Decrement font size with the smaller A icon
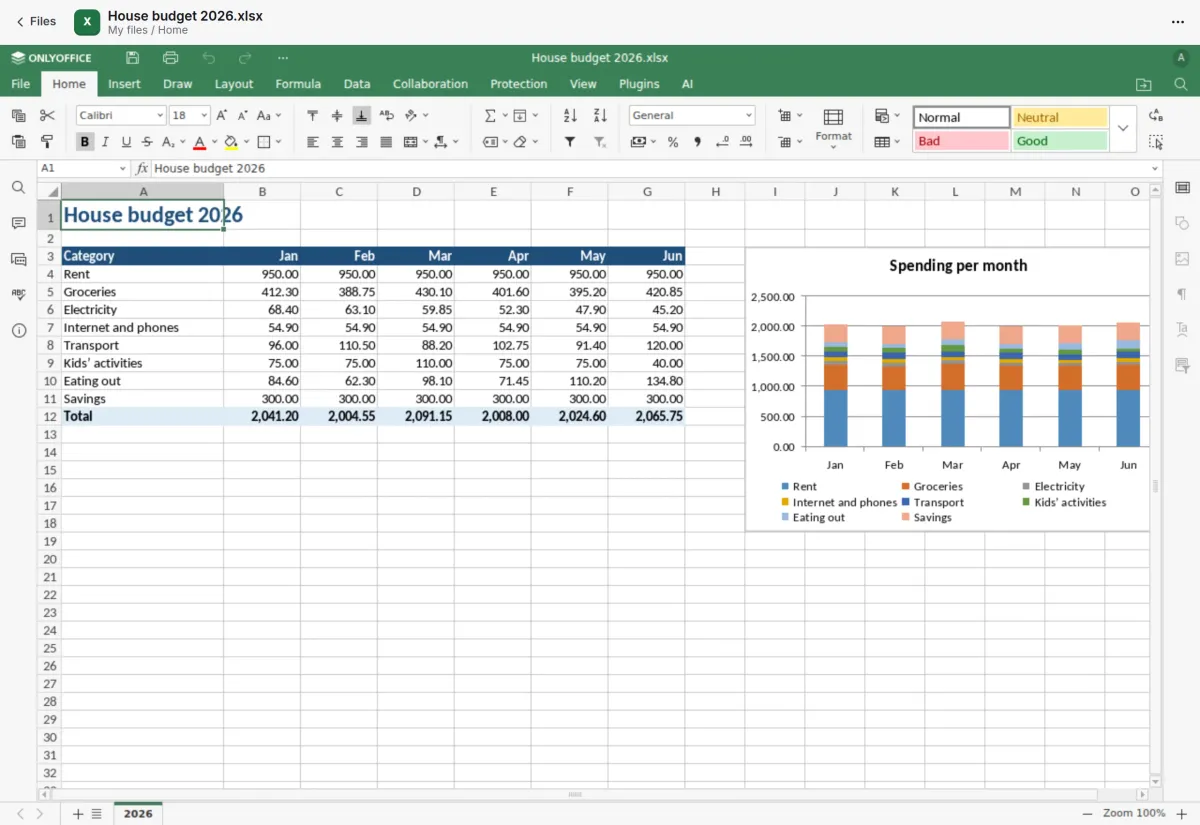The width and height of the screenshot is (1200, 825). (243, 116)
